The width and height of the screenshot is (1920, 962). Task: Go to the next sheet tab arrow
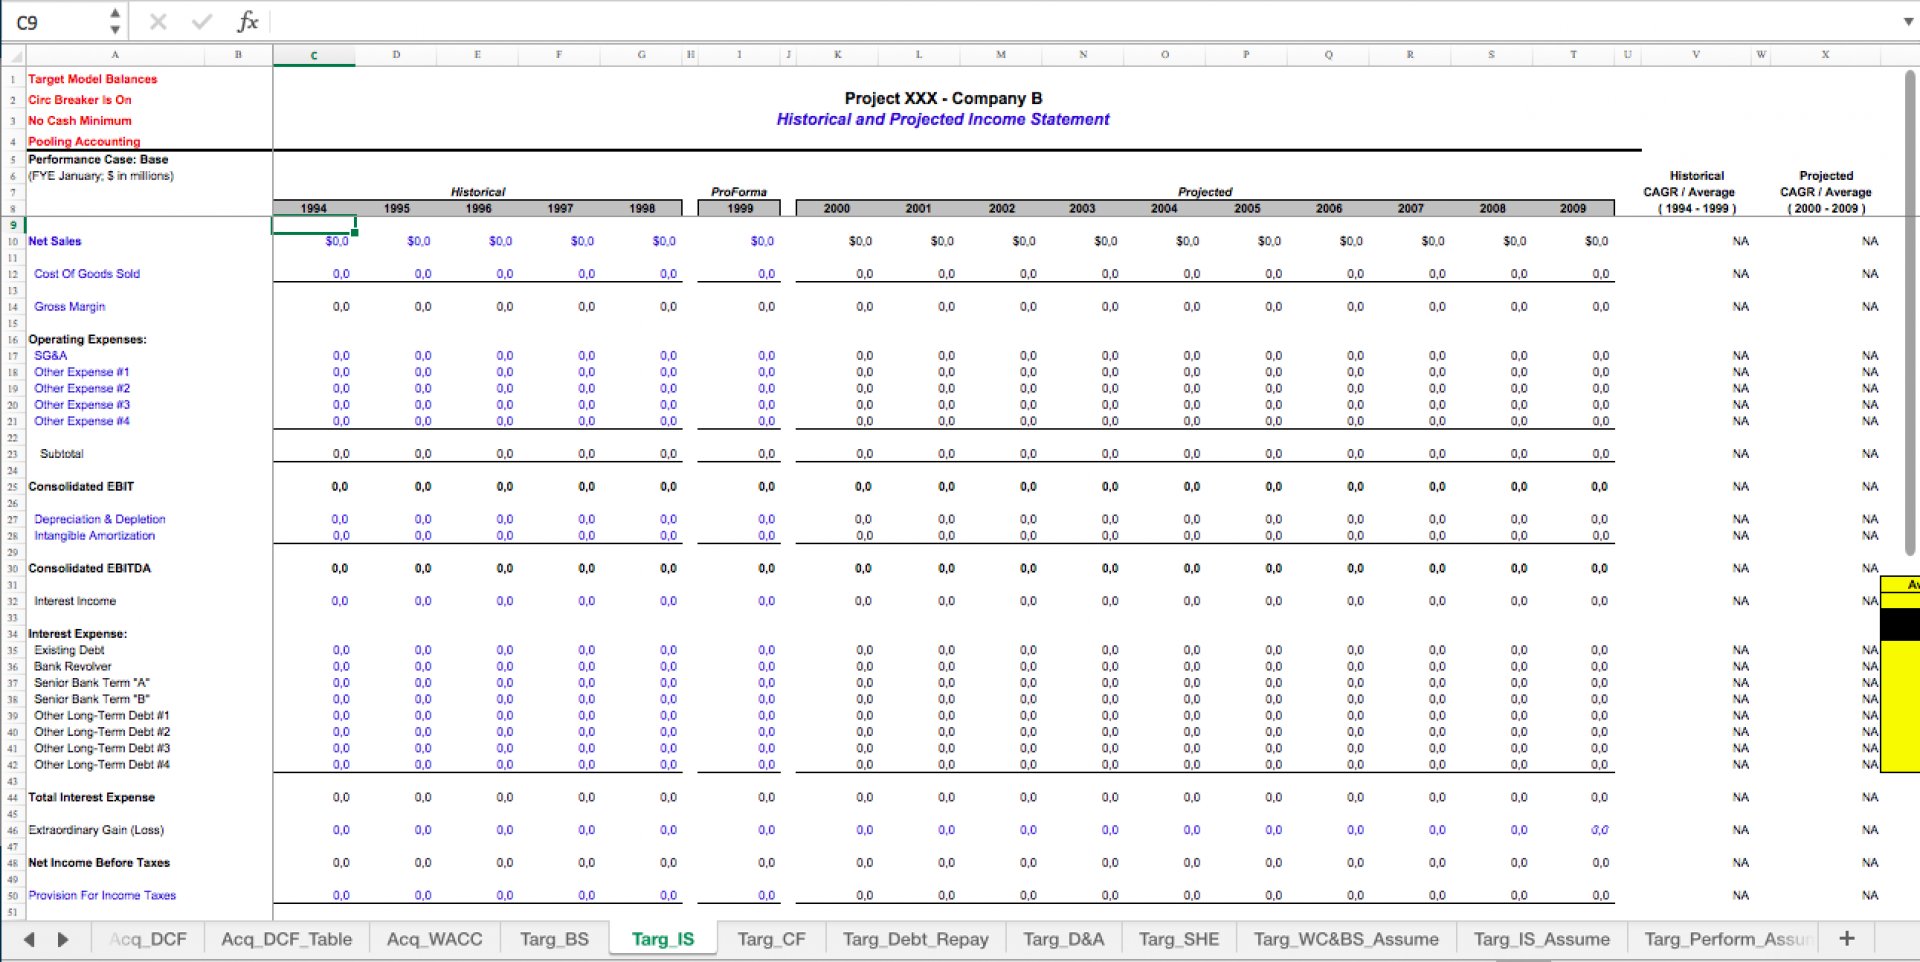click(63, 939)
